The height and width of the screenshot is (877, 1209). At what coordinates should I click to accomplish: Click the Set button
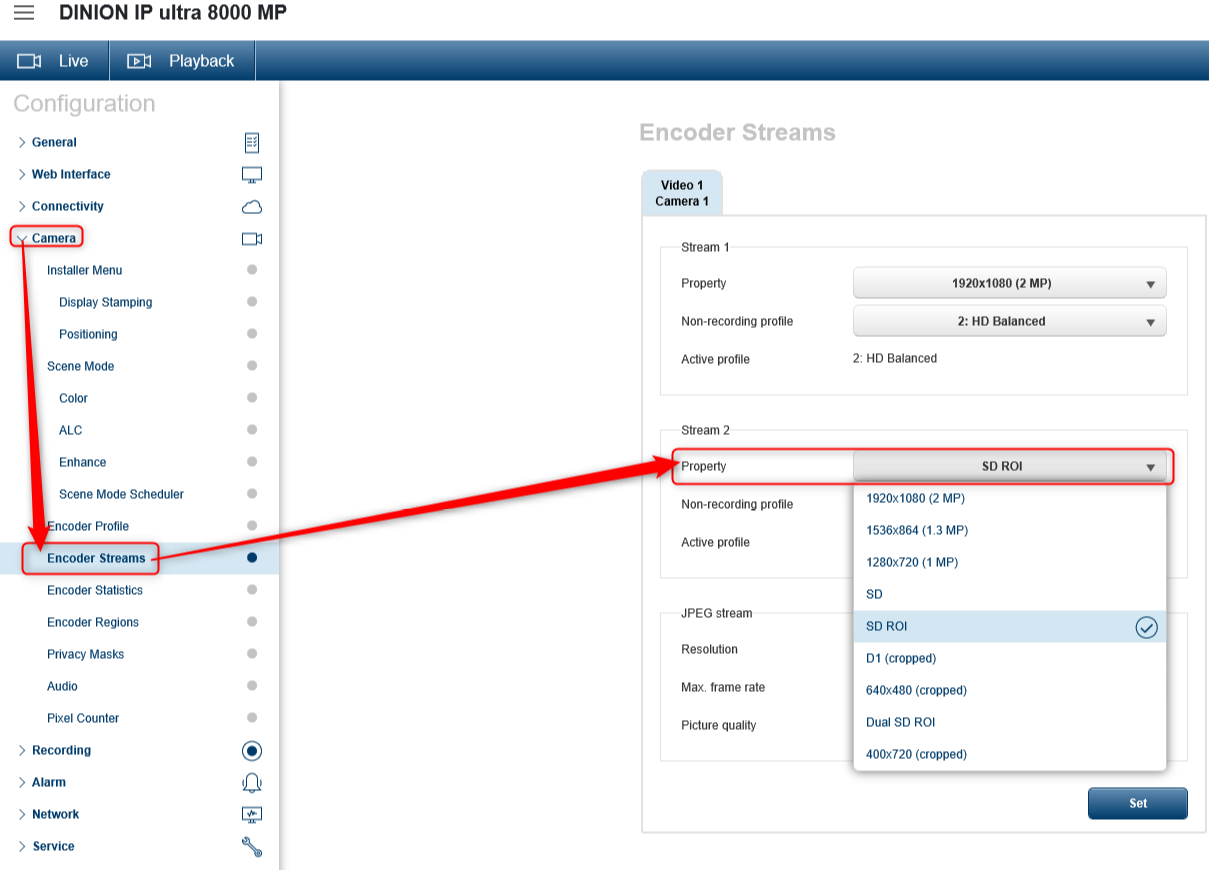tap(1138, 803)
